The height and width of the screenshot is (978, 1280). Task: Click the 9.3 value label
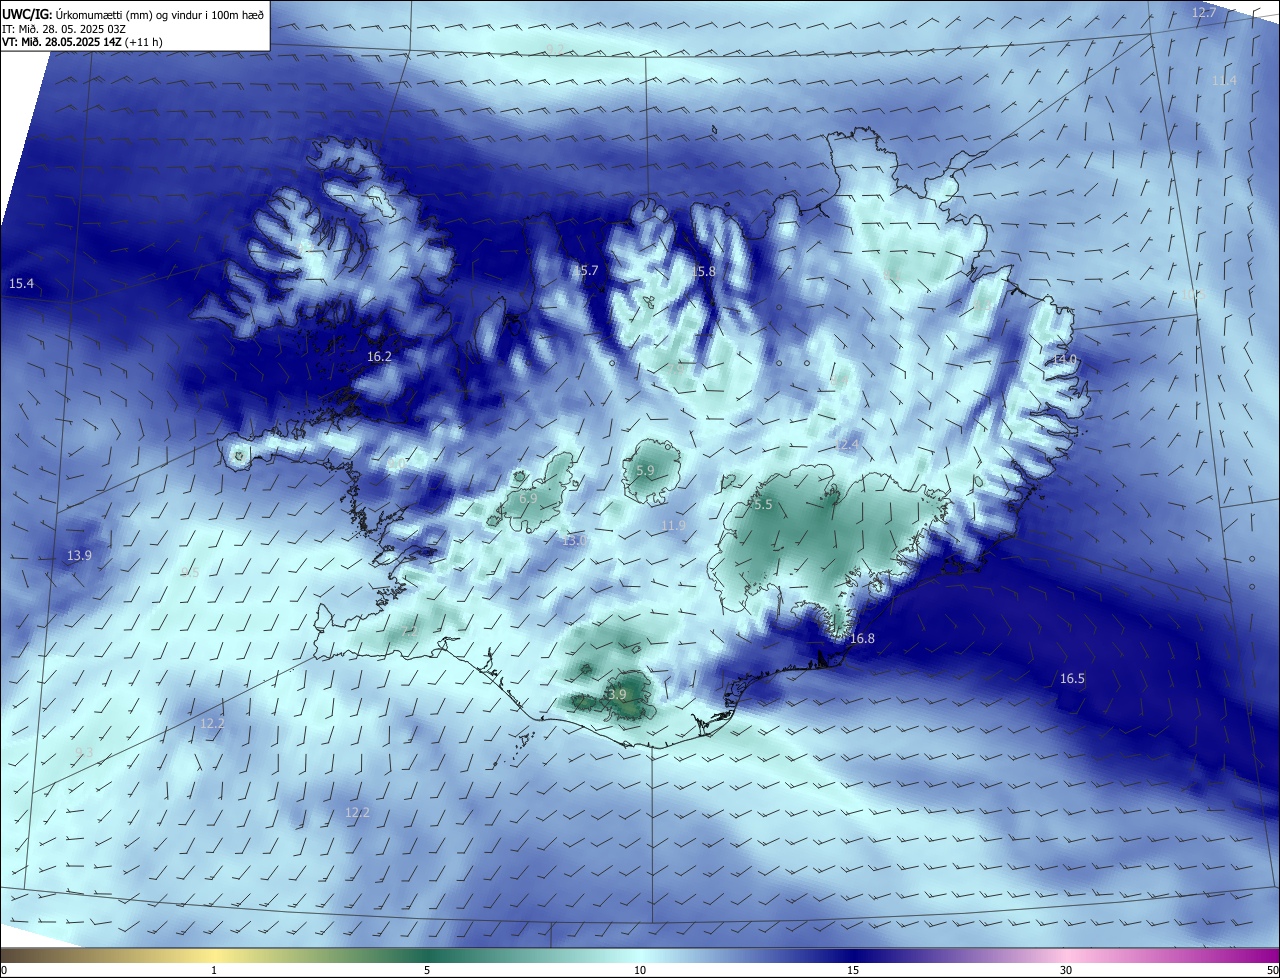pyautogui.click(x=84, y=752)
